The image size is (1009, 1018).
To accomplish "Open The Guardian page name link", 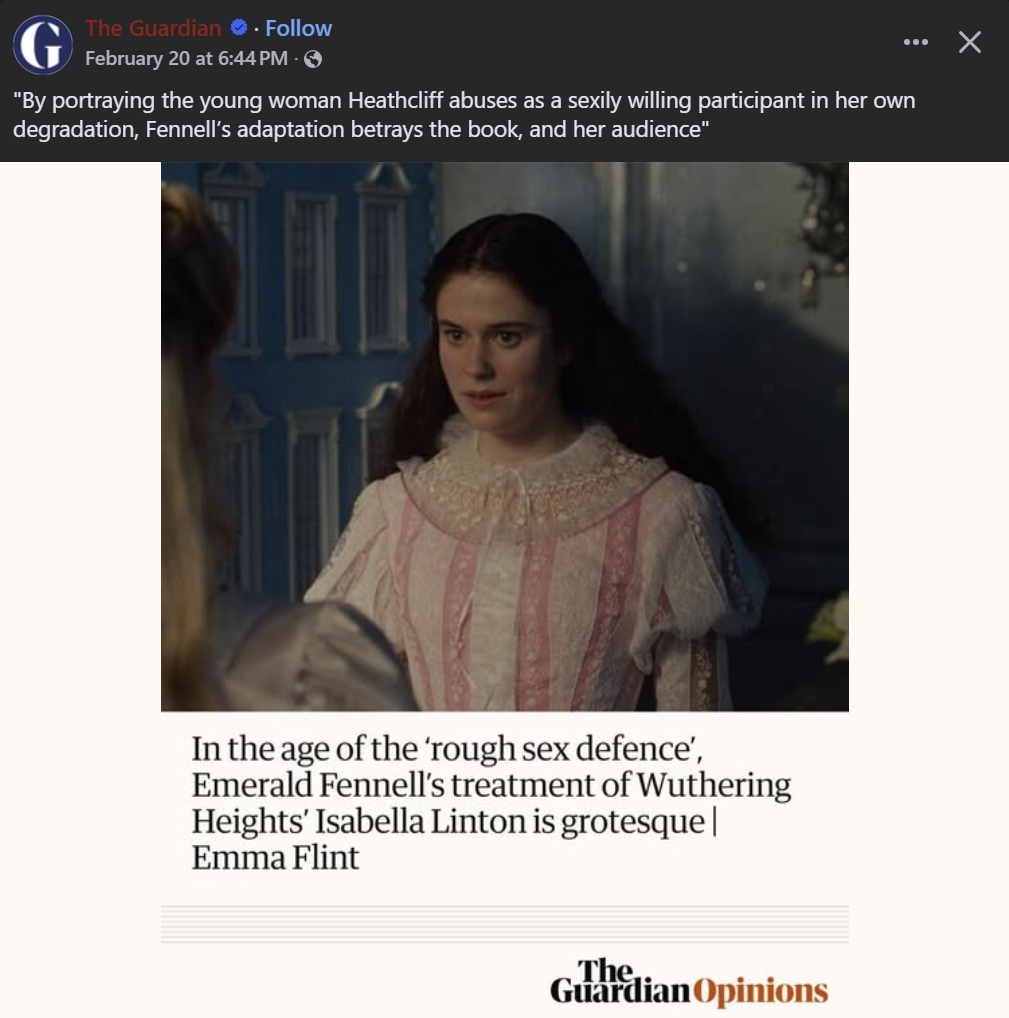I will pos(153,28).
